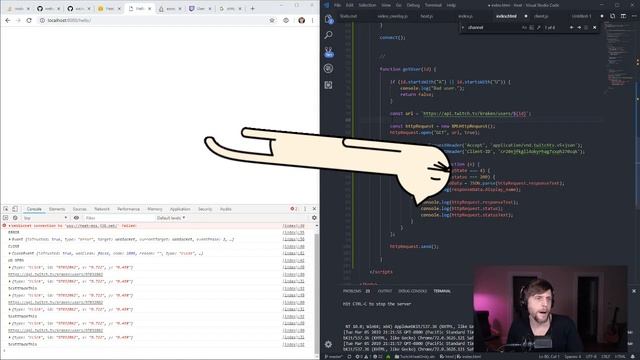Bookmark this page with star icon
Screen dimensions: 640x360
point(272,20)
